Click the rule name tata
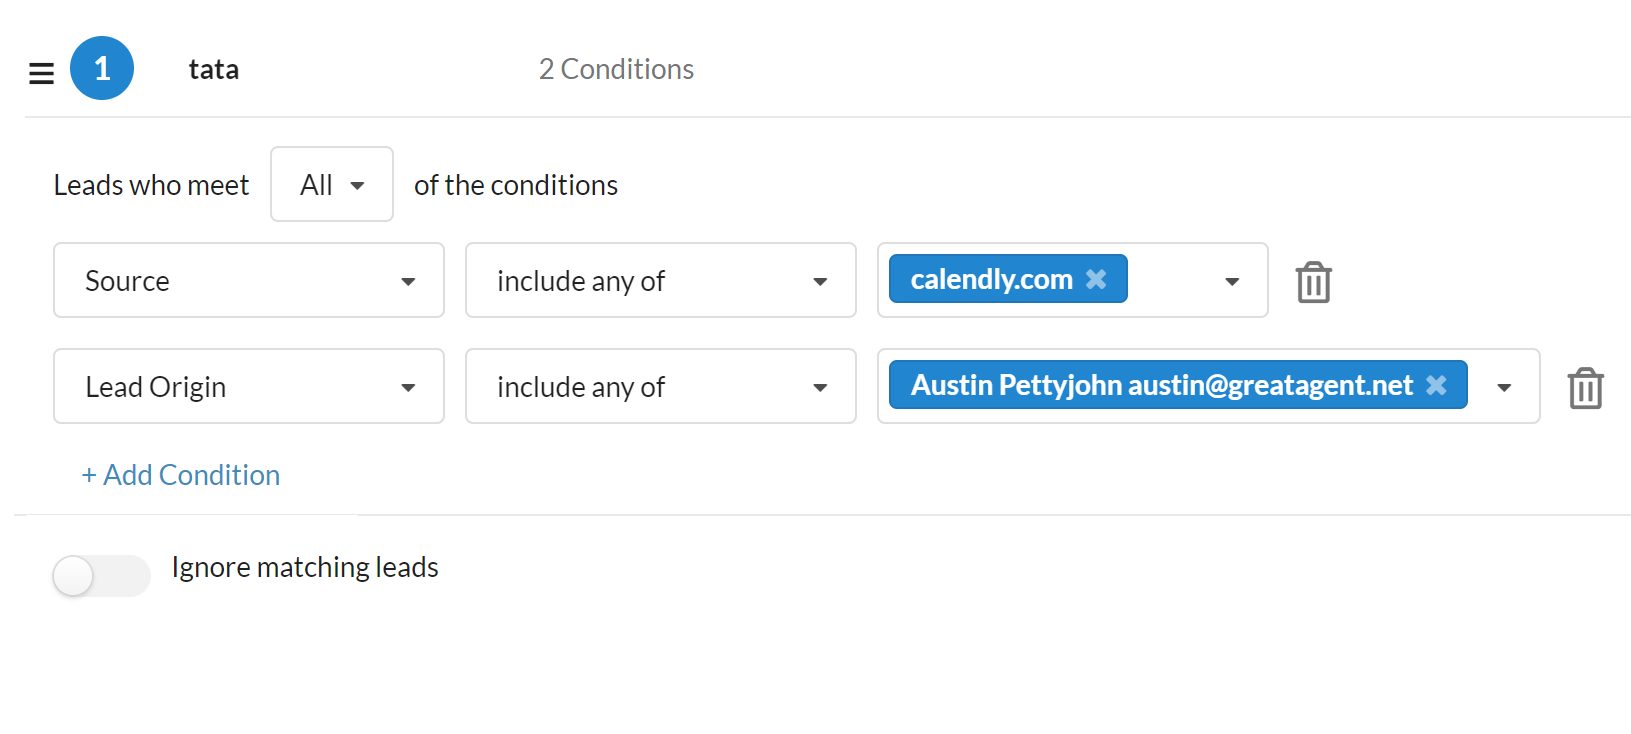The width and height of the screenshot is (1631, 734). [214, 69]
